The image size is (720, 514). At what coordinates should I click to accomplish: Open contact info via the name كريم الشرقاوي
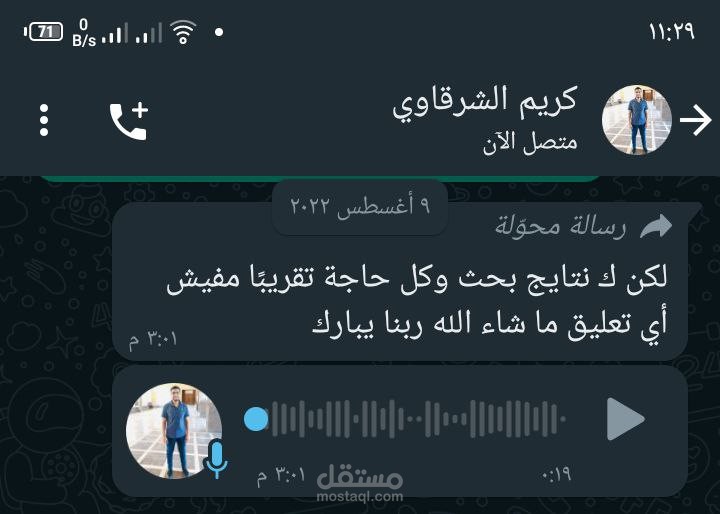click(484, 102)
